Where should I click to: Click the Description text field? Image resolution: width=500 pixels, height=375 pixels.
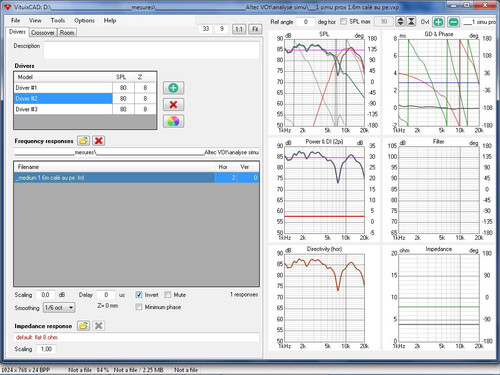(x=152, y=50)
